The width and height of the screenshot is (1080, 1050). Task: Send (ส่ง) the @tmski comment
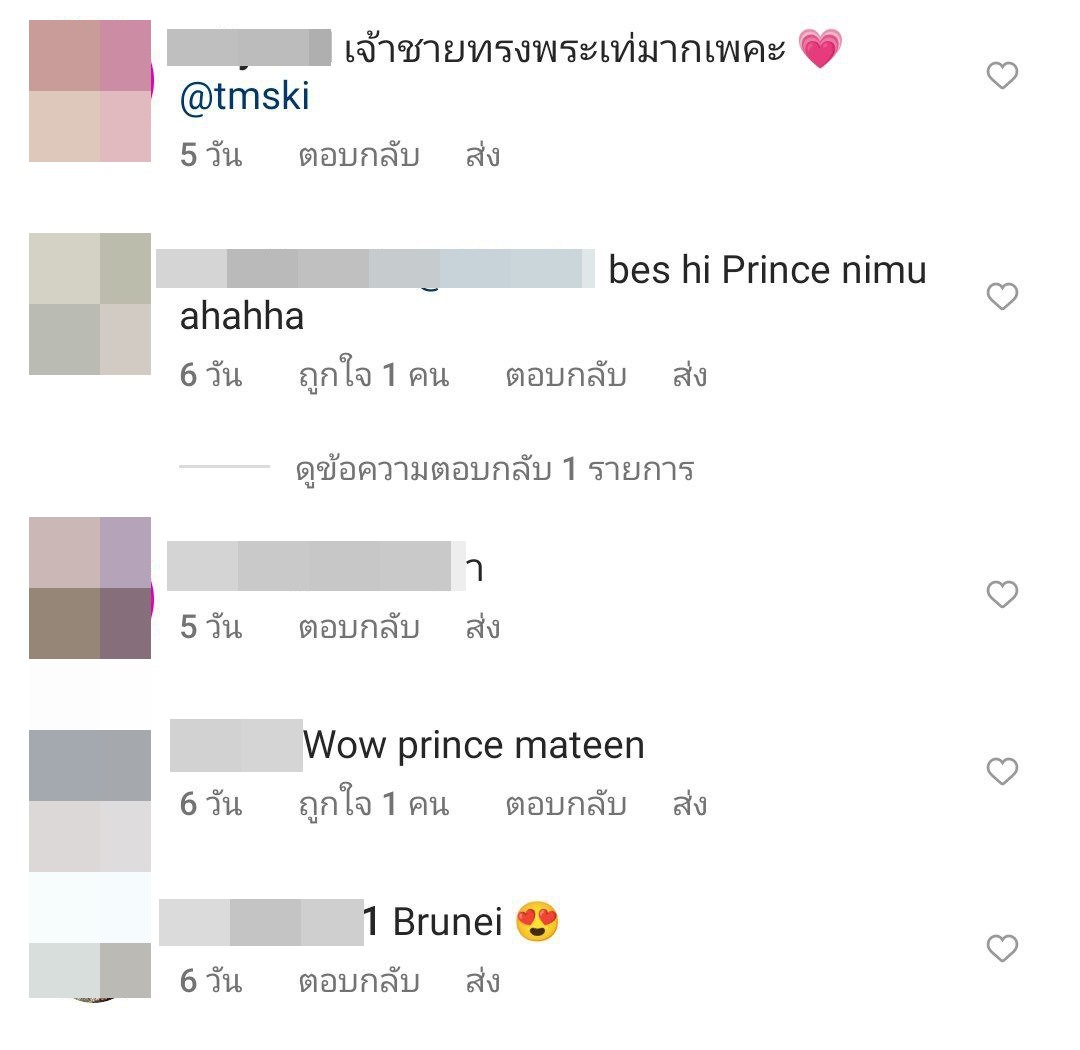[483, 155]
